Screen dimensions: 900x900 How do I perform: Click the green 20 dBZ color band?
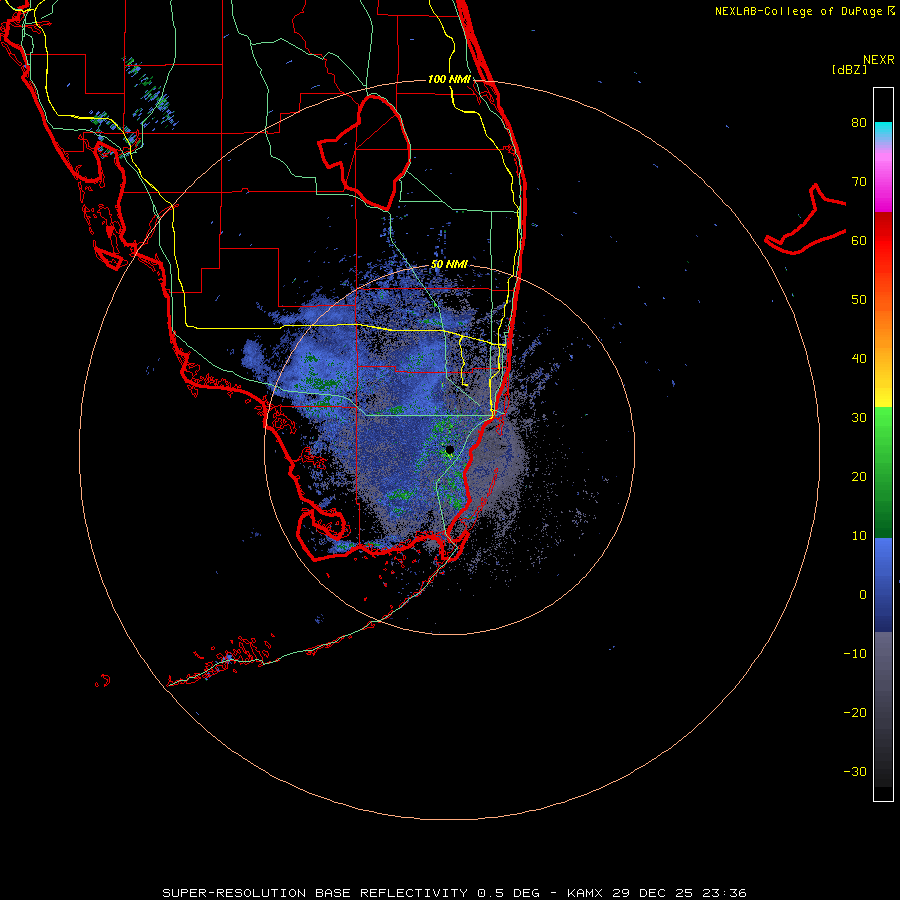(883, 477)
